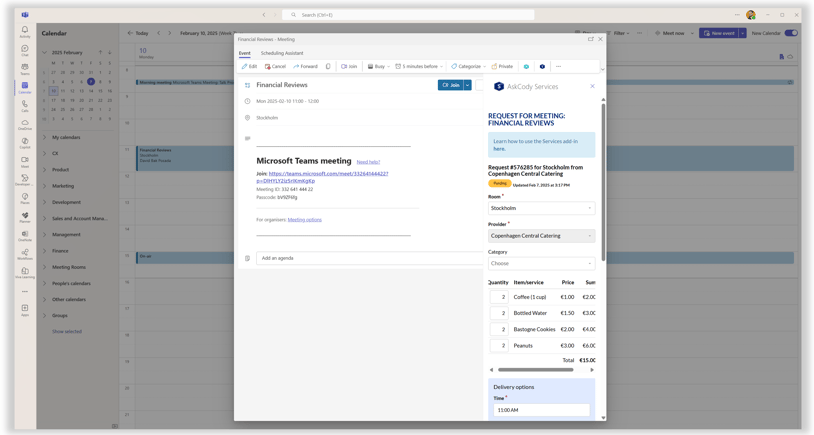Click the Coffee quantity field
The width and height of the screenshot is (814, 435).
pyautogui.click(x=499, y=297)
